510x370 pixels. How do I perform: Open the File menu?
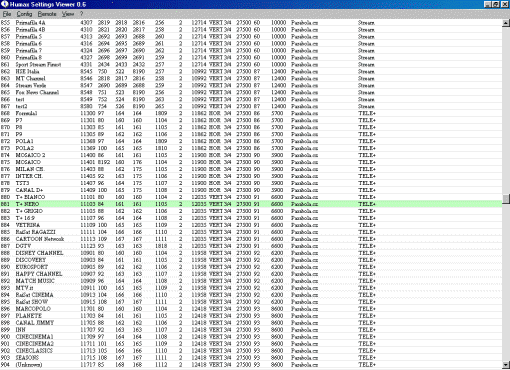click(7, 14)
